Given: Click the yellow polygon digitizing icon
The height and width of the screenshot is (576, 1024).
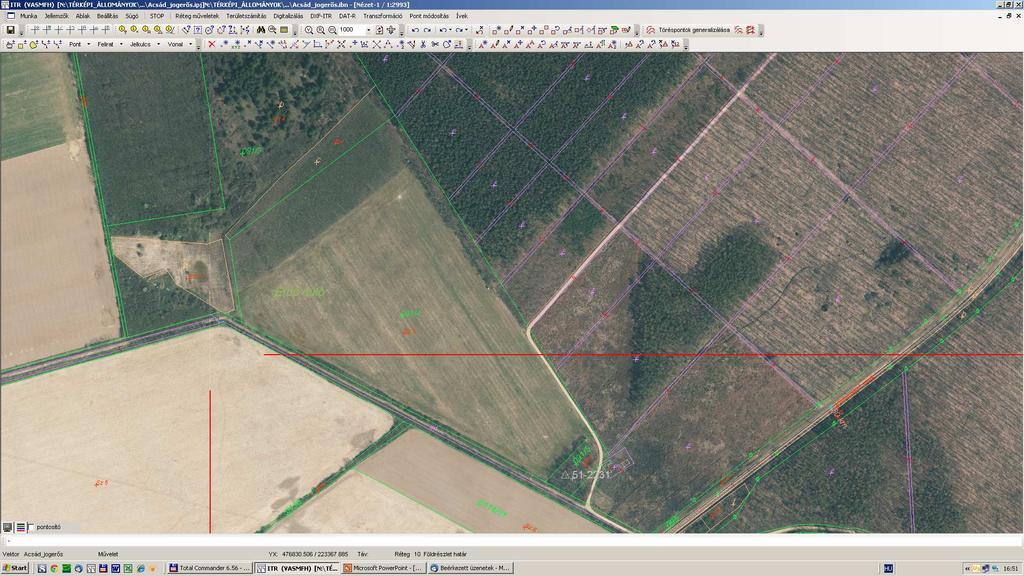Looking at the screenshot, I should pos(33,44).
